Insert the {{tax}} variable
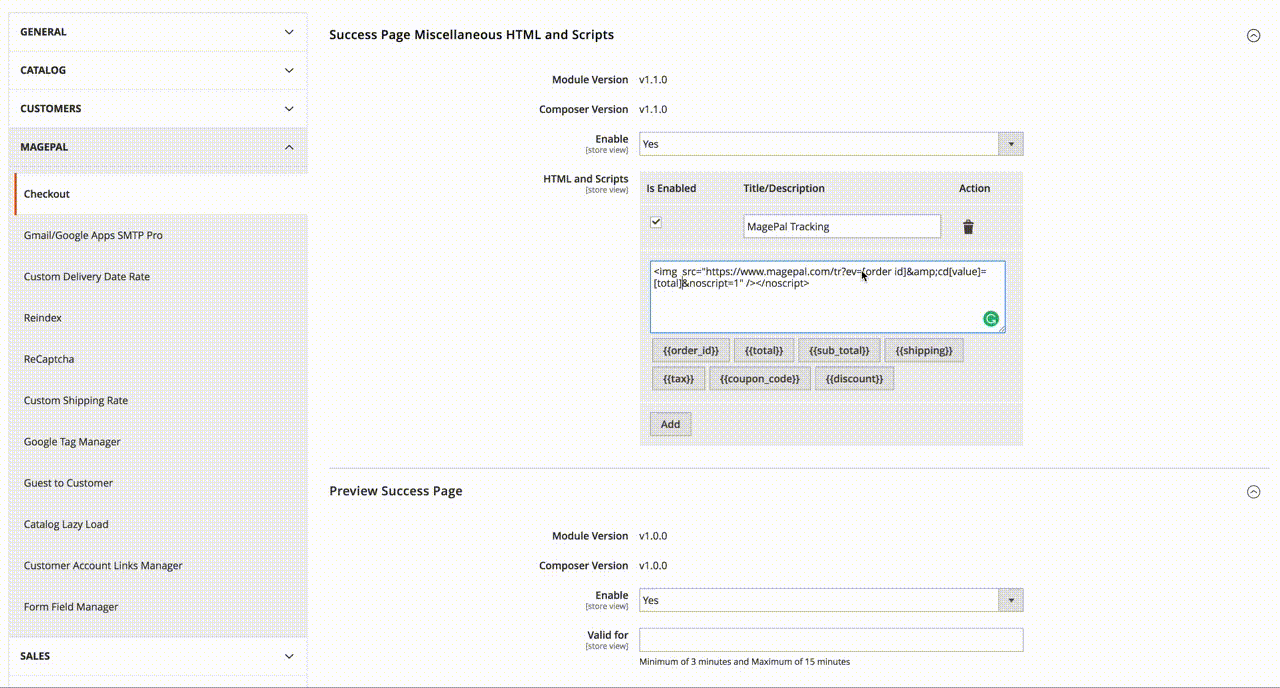 [679, 379]
